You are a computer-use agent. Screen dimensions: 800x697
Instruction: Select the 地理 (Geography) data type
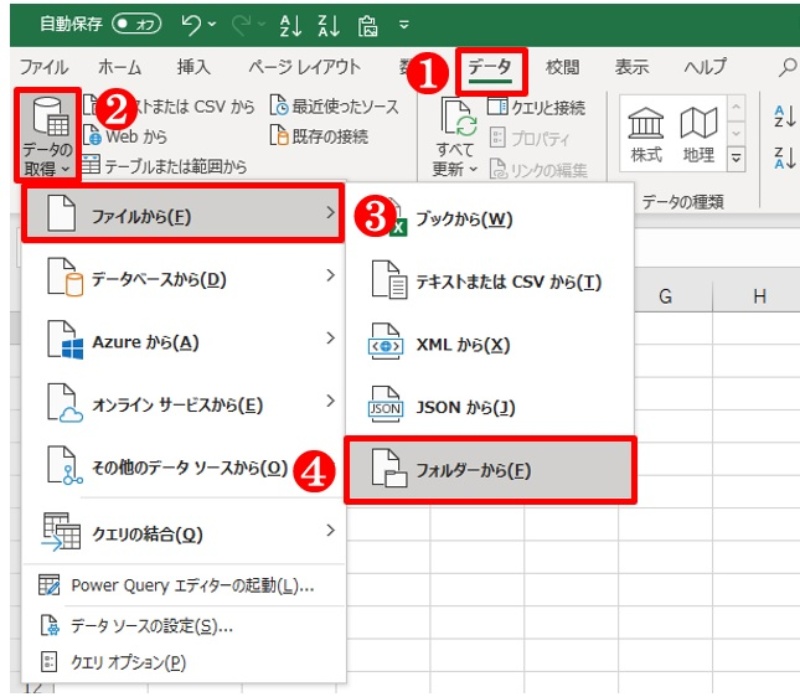698,134
